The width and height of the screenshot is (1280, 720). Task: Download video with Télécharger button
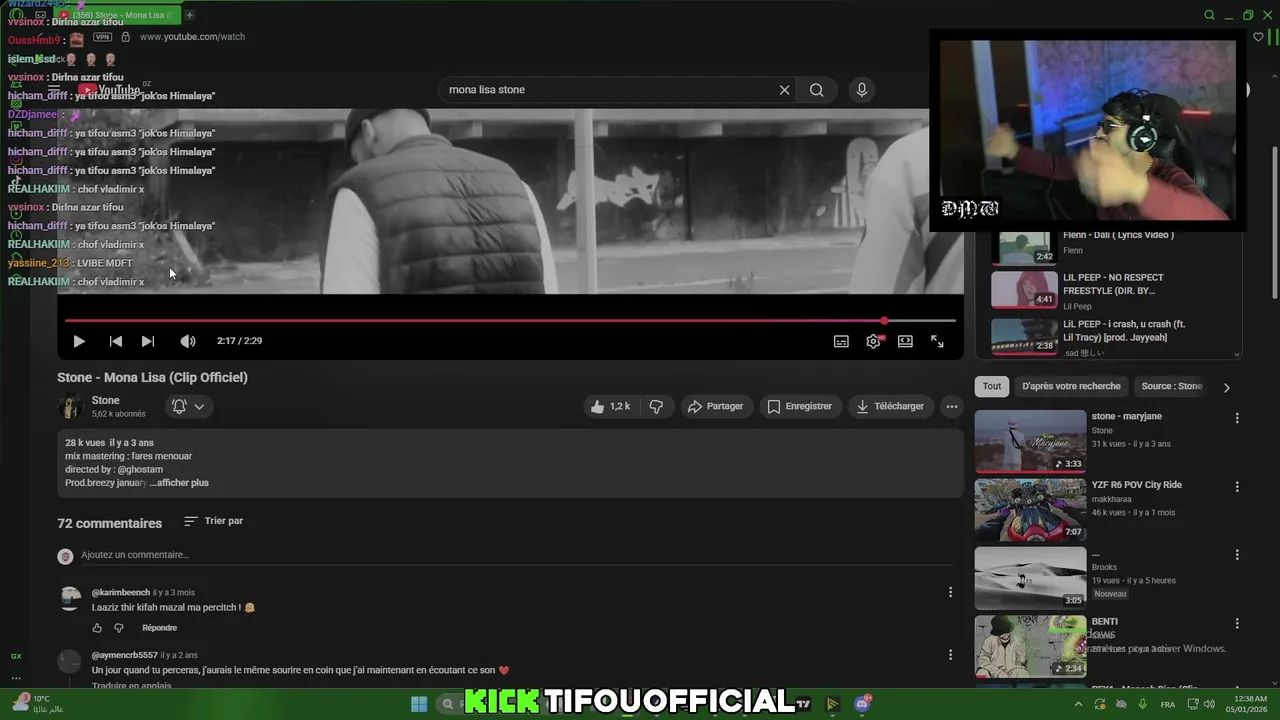click(890, 406)
